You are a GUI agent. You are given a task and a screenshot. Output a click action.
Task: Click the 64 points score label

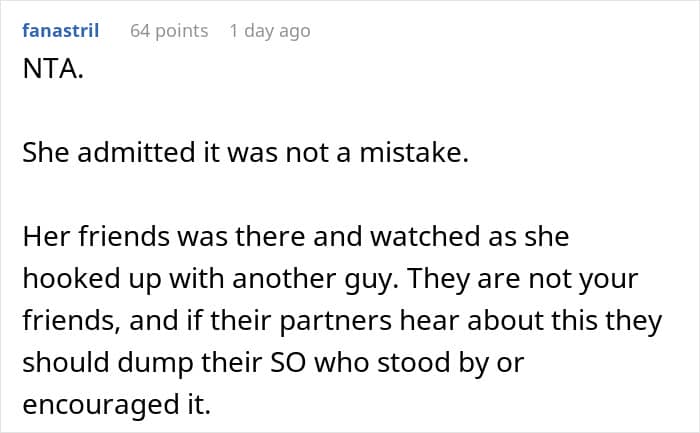169,31
